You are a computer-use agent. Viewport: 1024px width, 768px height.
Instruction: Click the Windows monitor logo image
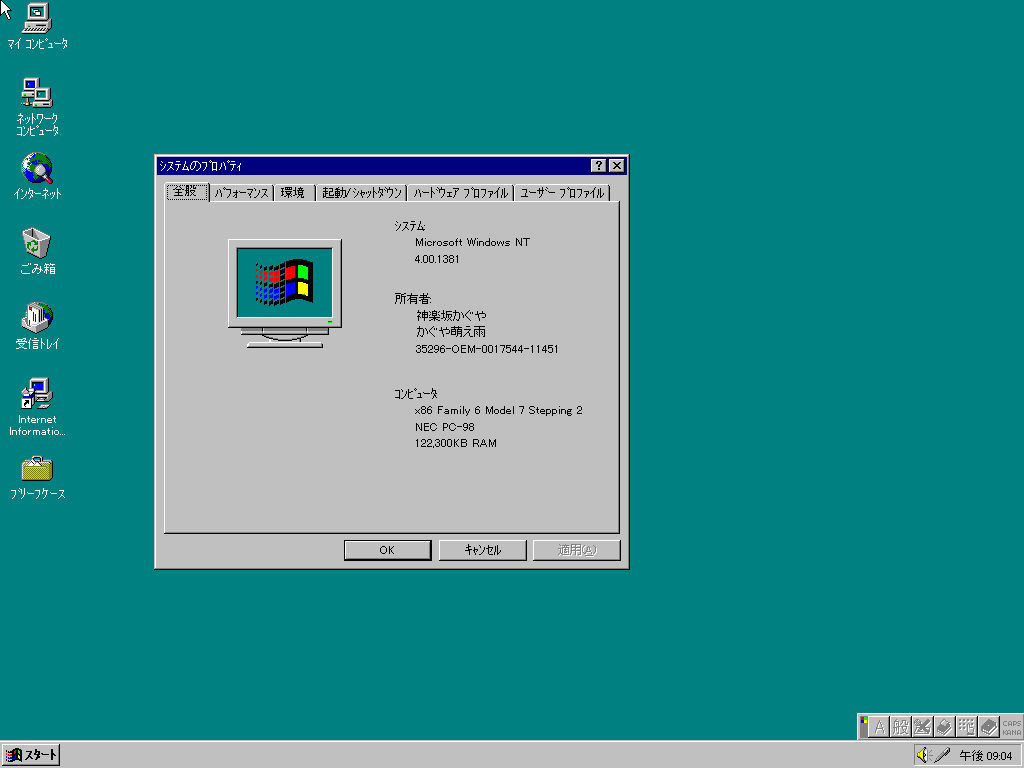tap(285, 293)
